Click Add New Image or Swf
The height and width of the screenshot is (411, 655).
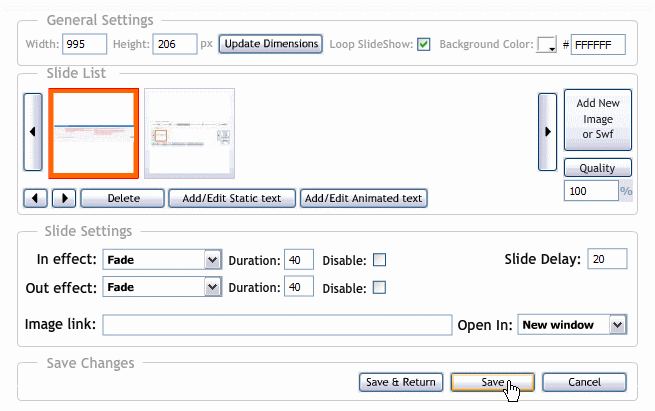point(598,119)
